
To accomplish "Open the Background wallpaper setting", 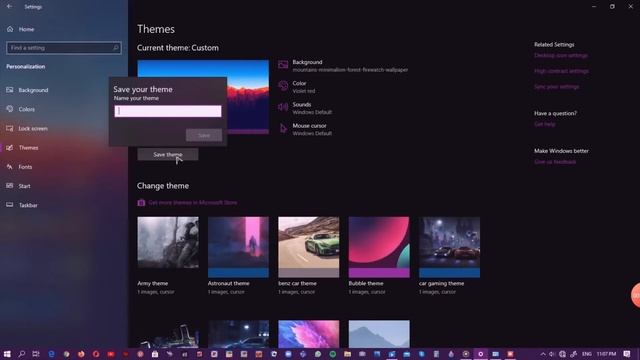I will [x=343, y=66].
